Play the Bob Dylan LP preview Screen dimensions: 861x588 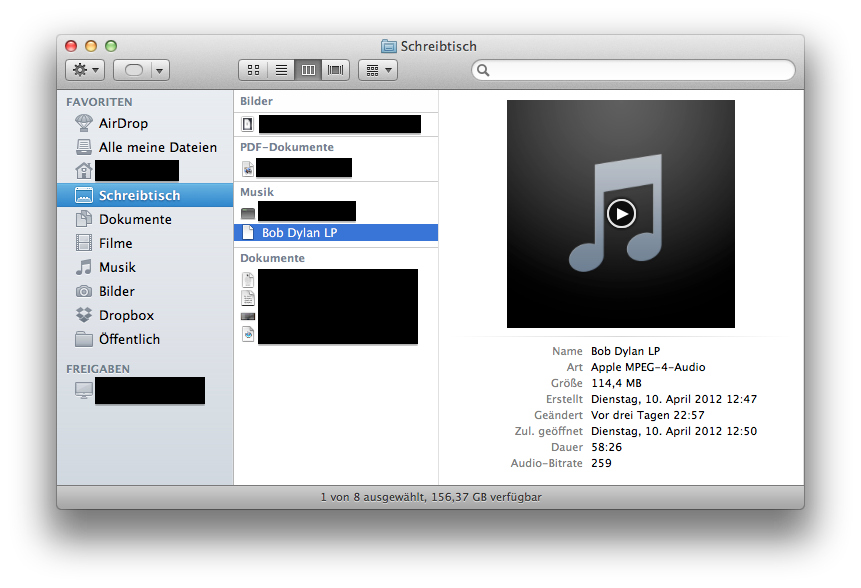click(621, 214)
